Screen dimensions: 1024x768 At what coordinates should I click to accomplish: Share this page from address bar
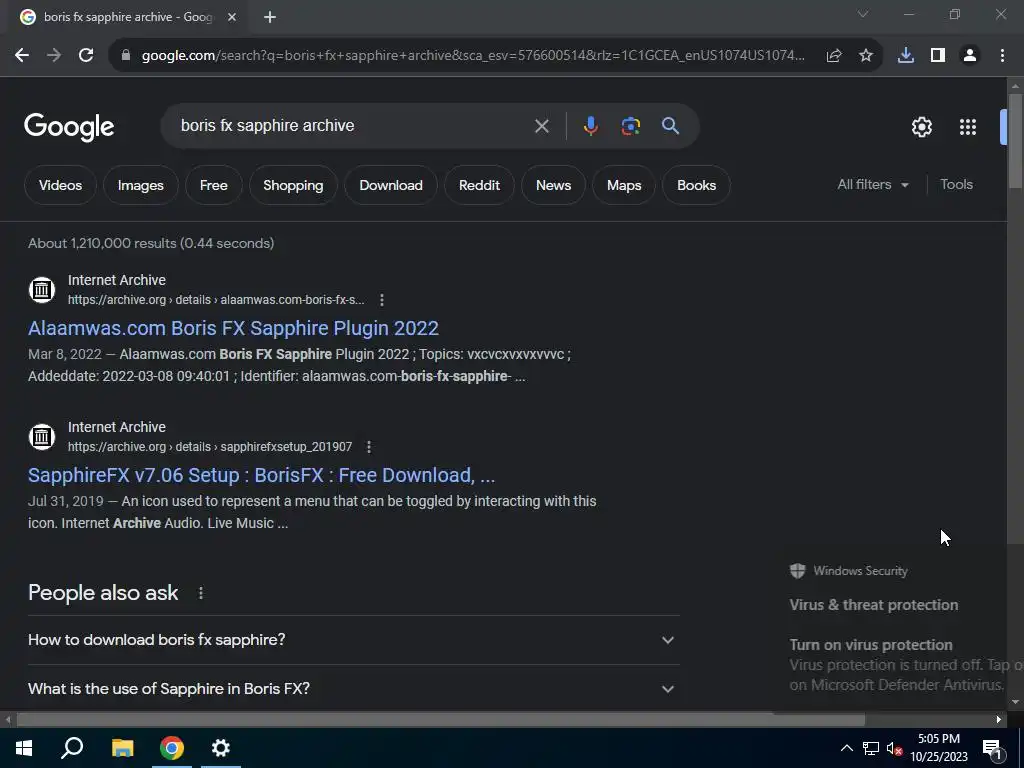[x=834, y=56]
